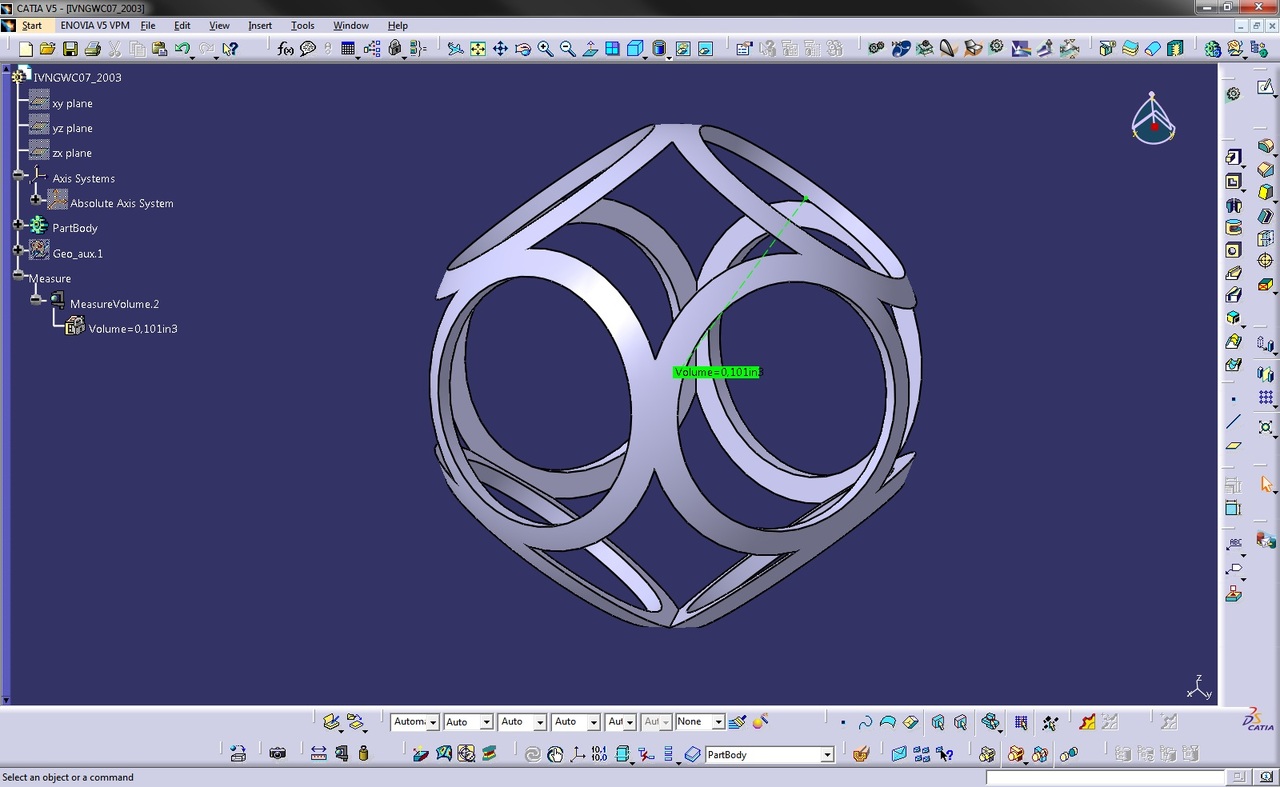
Task: Open a file with Open icon
Action: [x=47, y=48]
